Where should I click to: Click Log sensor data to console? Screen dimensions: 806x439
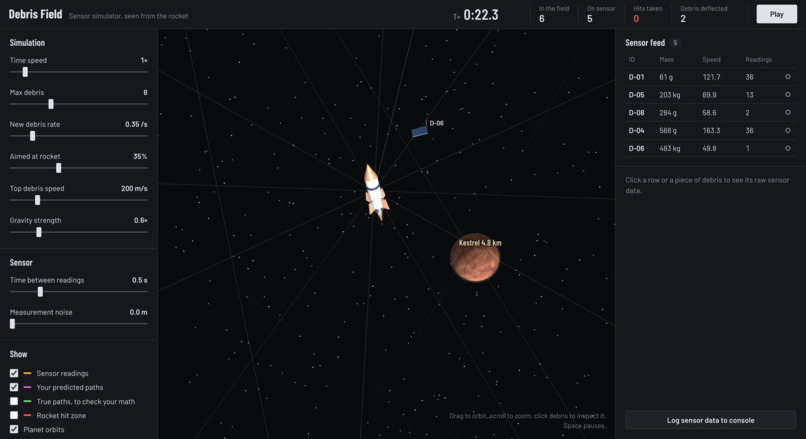(710, 420)
